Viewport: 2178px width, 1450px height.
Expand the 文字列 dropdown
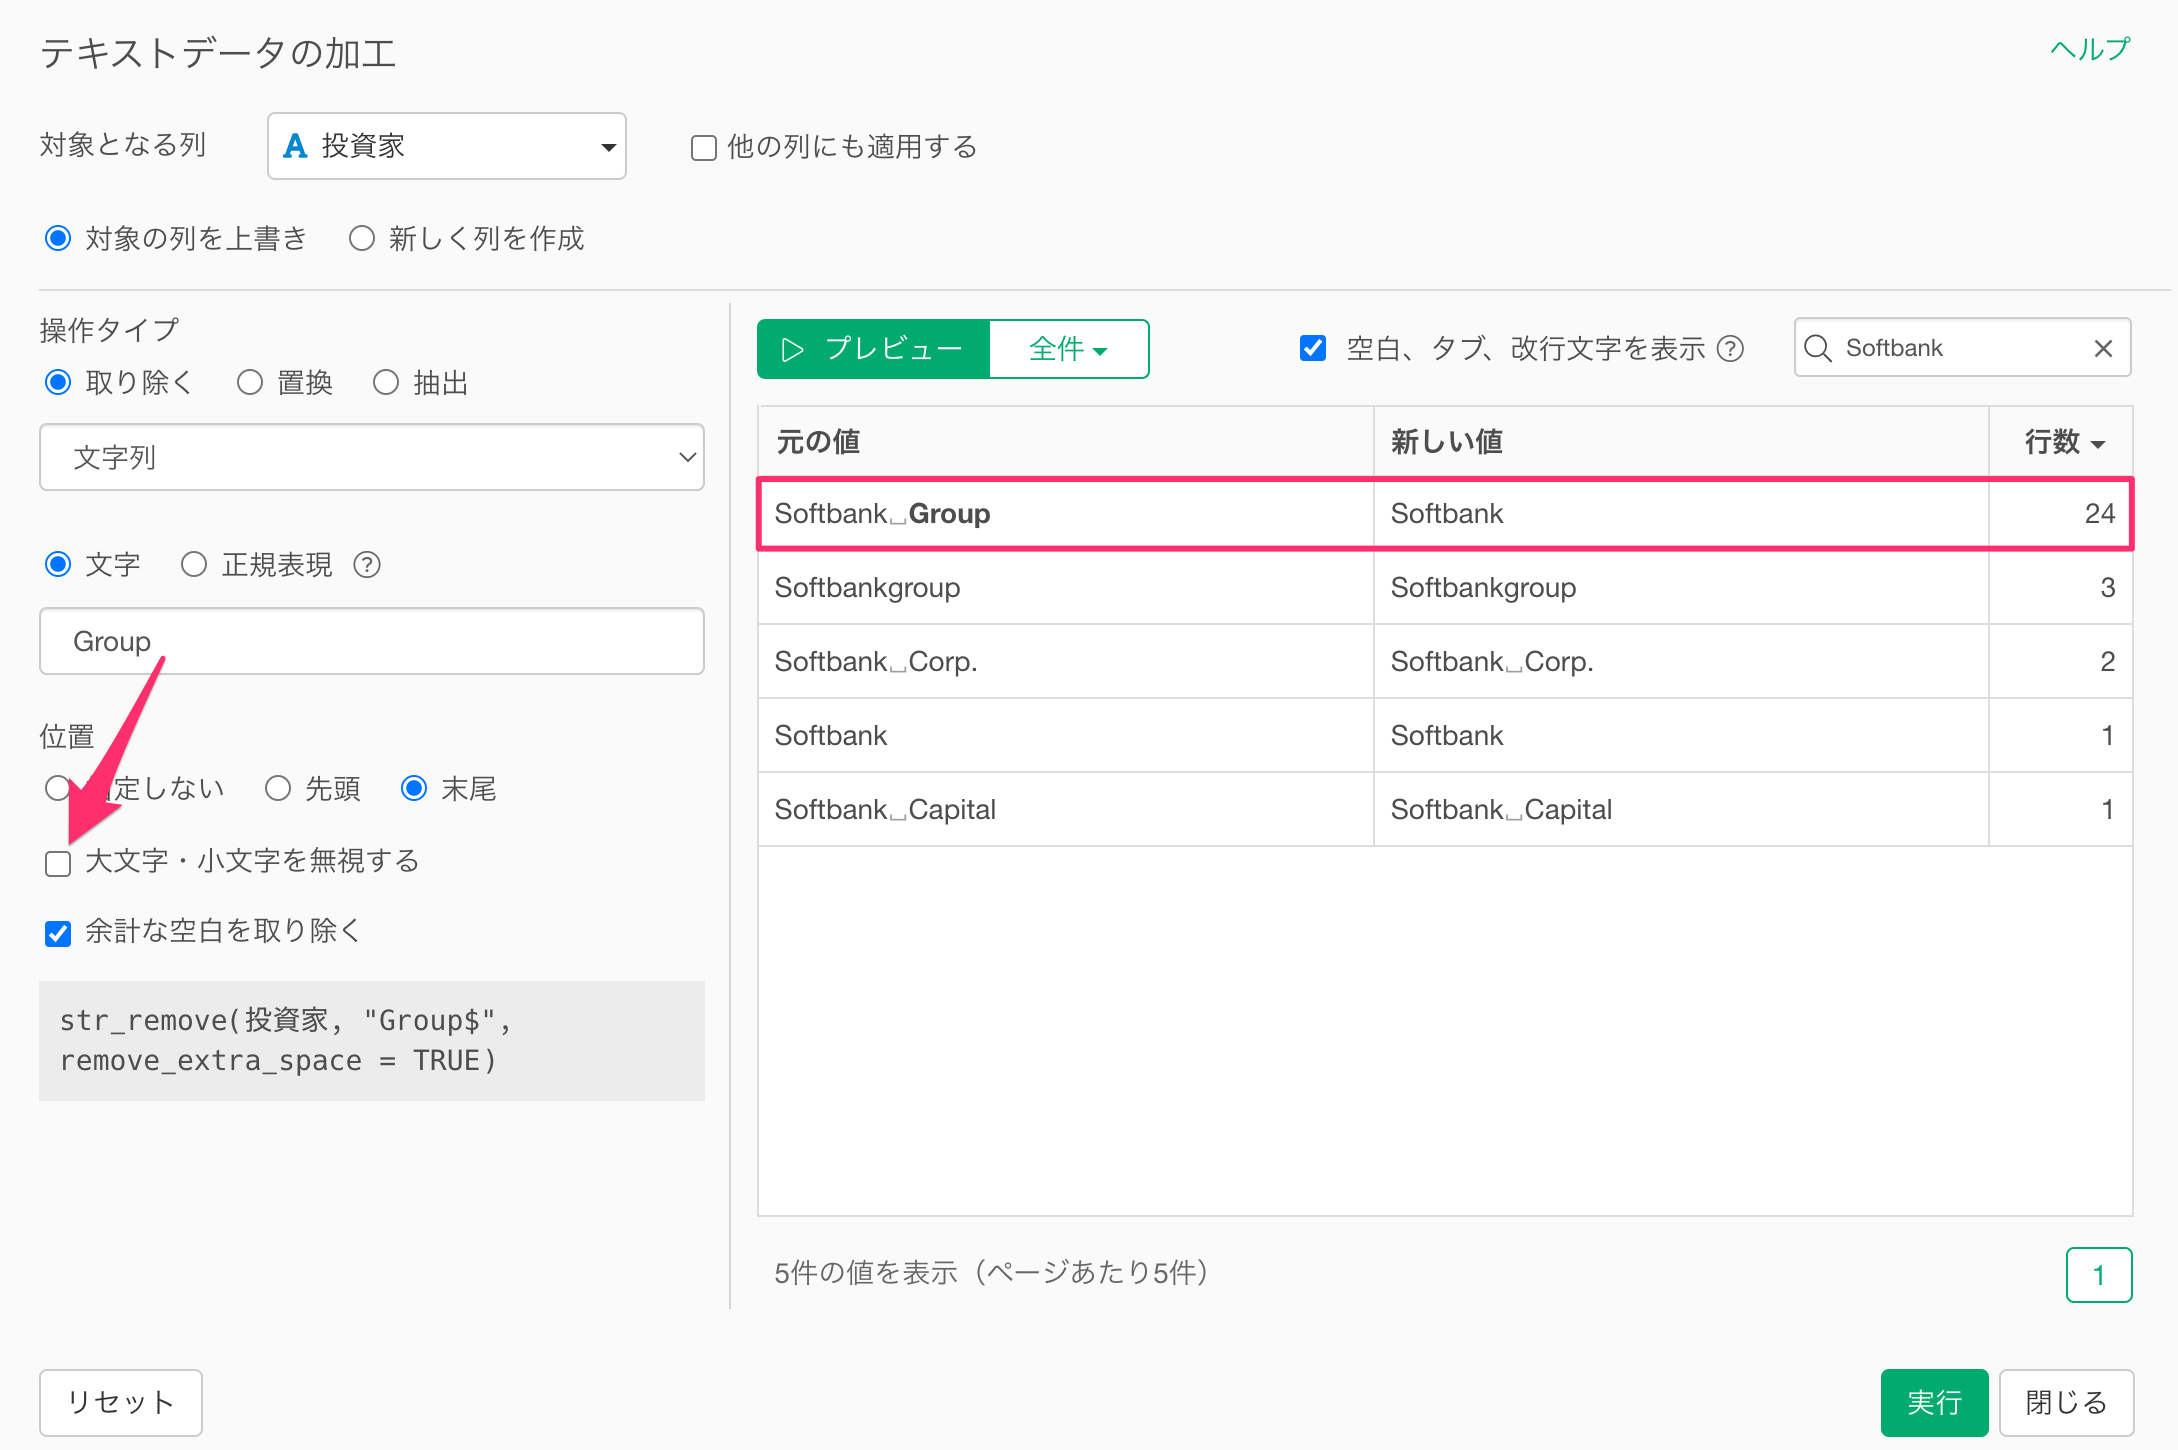pyautogui.click(x=372, y=457)
